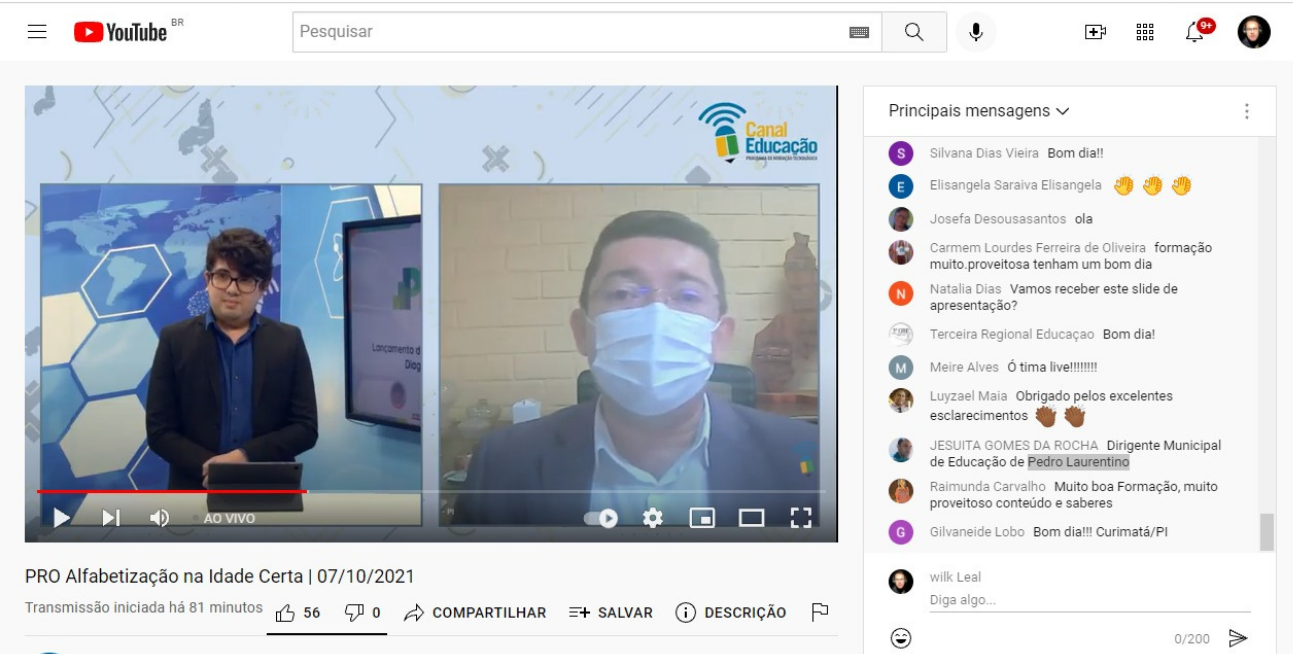
Task: Mute the video volume
Action: click(x=159, y=518)
